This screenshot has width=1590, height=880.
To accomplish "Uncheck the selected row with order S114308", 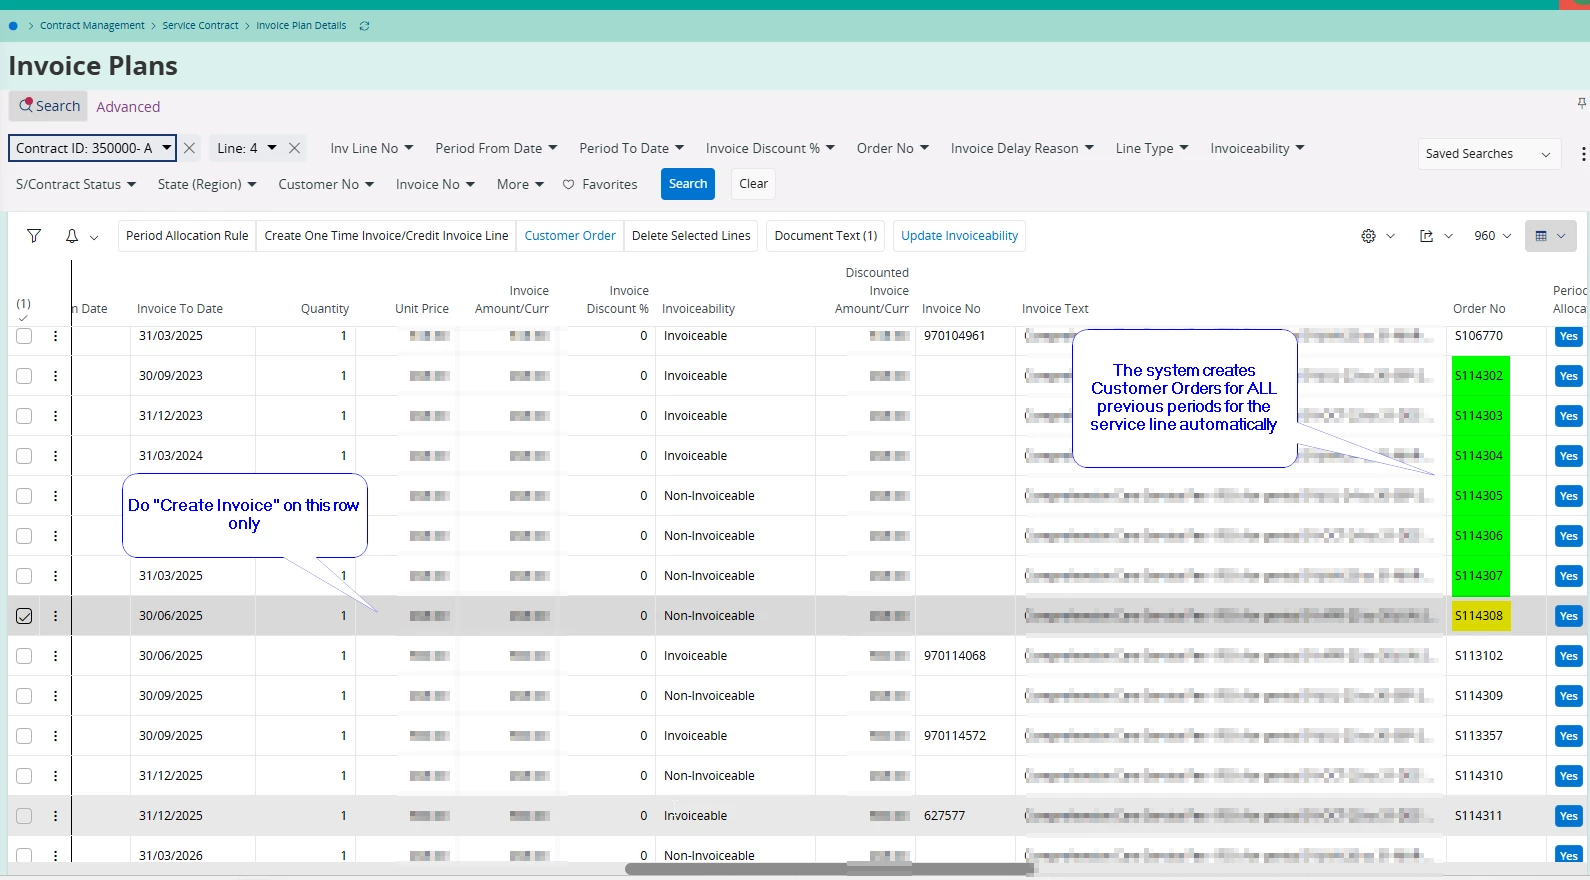I will click(x=24, y=616).
